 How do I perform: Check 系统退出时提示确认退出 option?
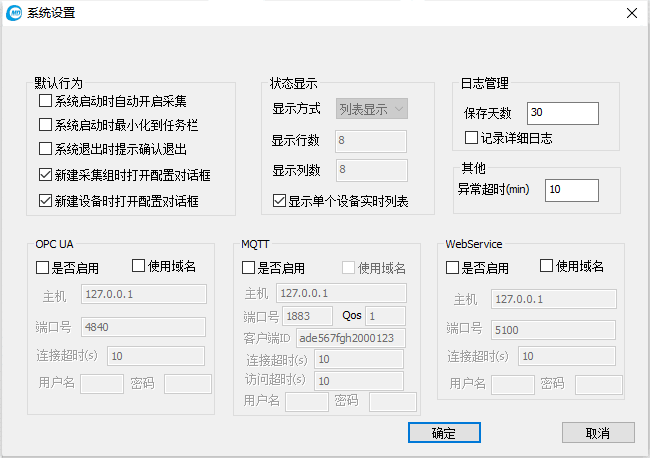coord(45,149)
